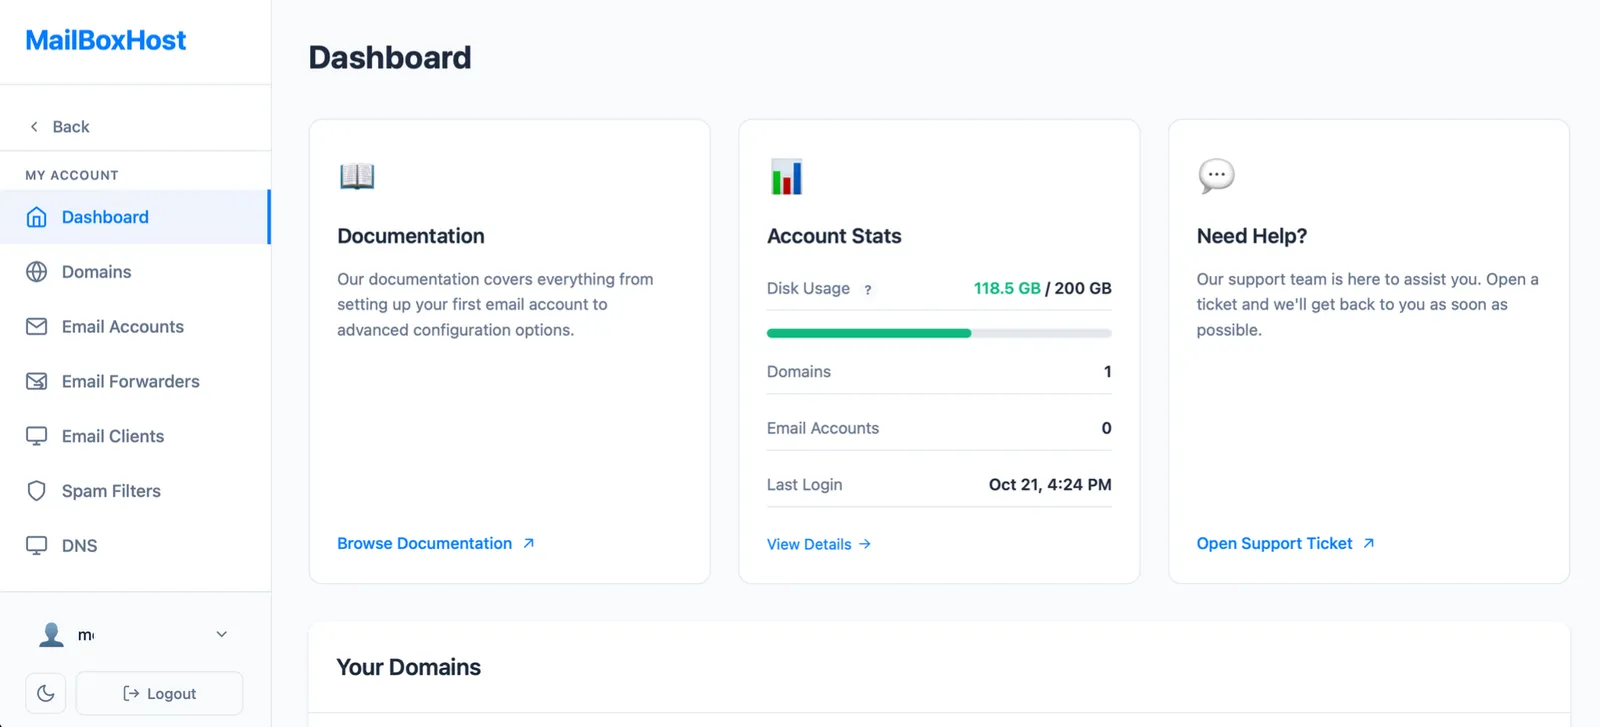Click the Documentation open book icon
The image size is (1600, 727).
357,176
